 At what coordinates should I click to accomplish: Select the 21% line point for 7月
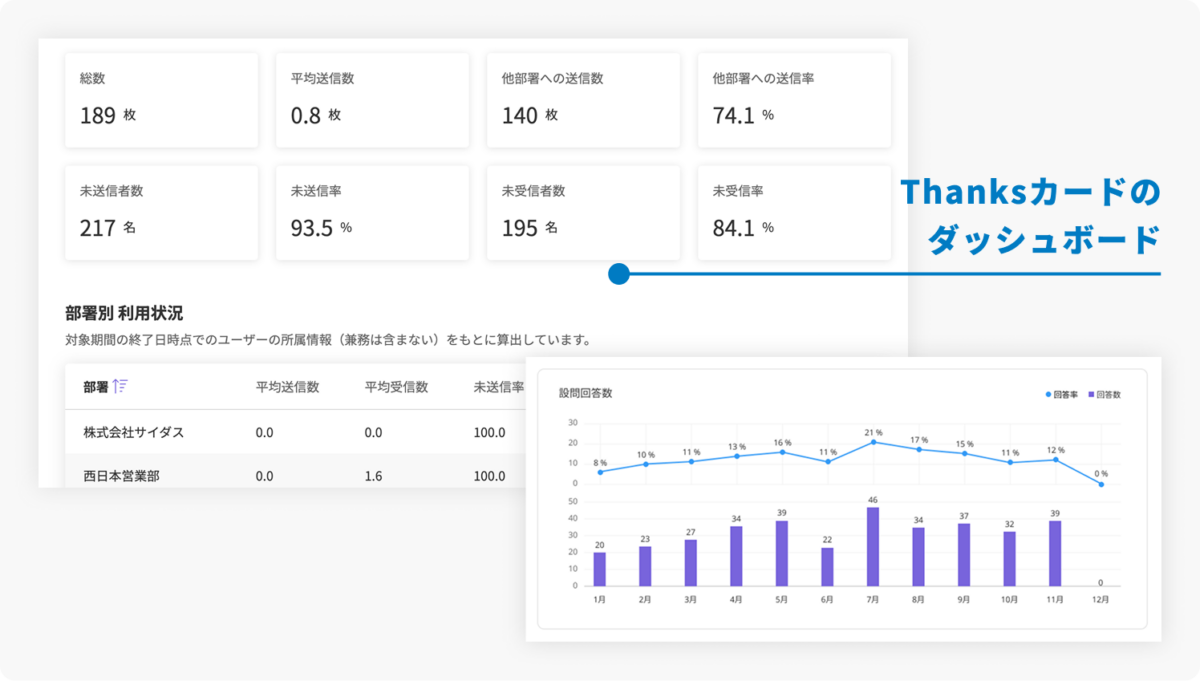click(873, 442)
